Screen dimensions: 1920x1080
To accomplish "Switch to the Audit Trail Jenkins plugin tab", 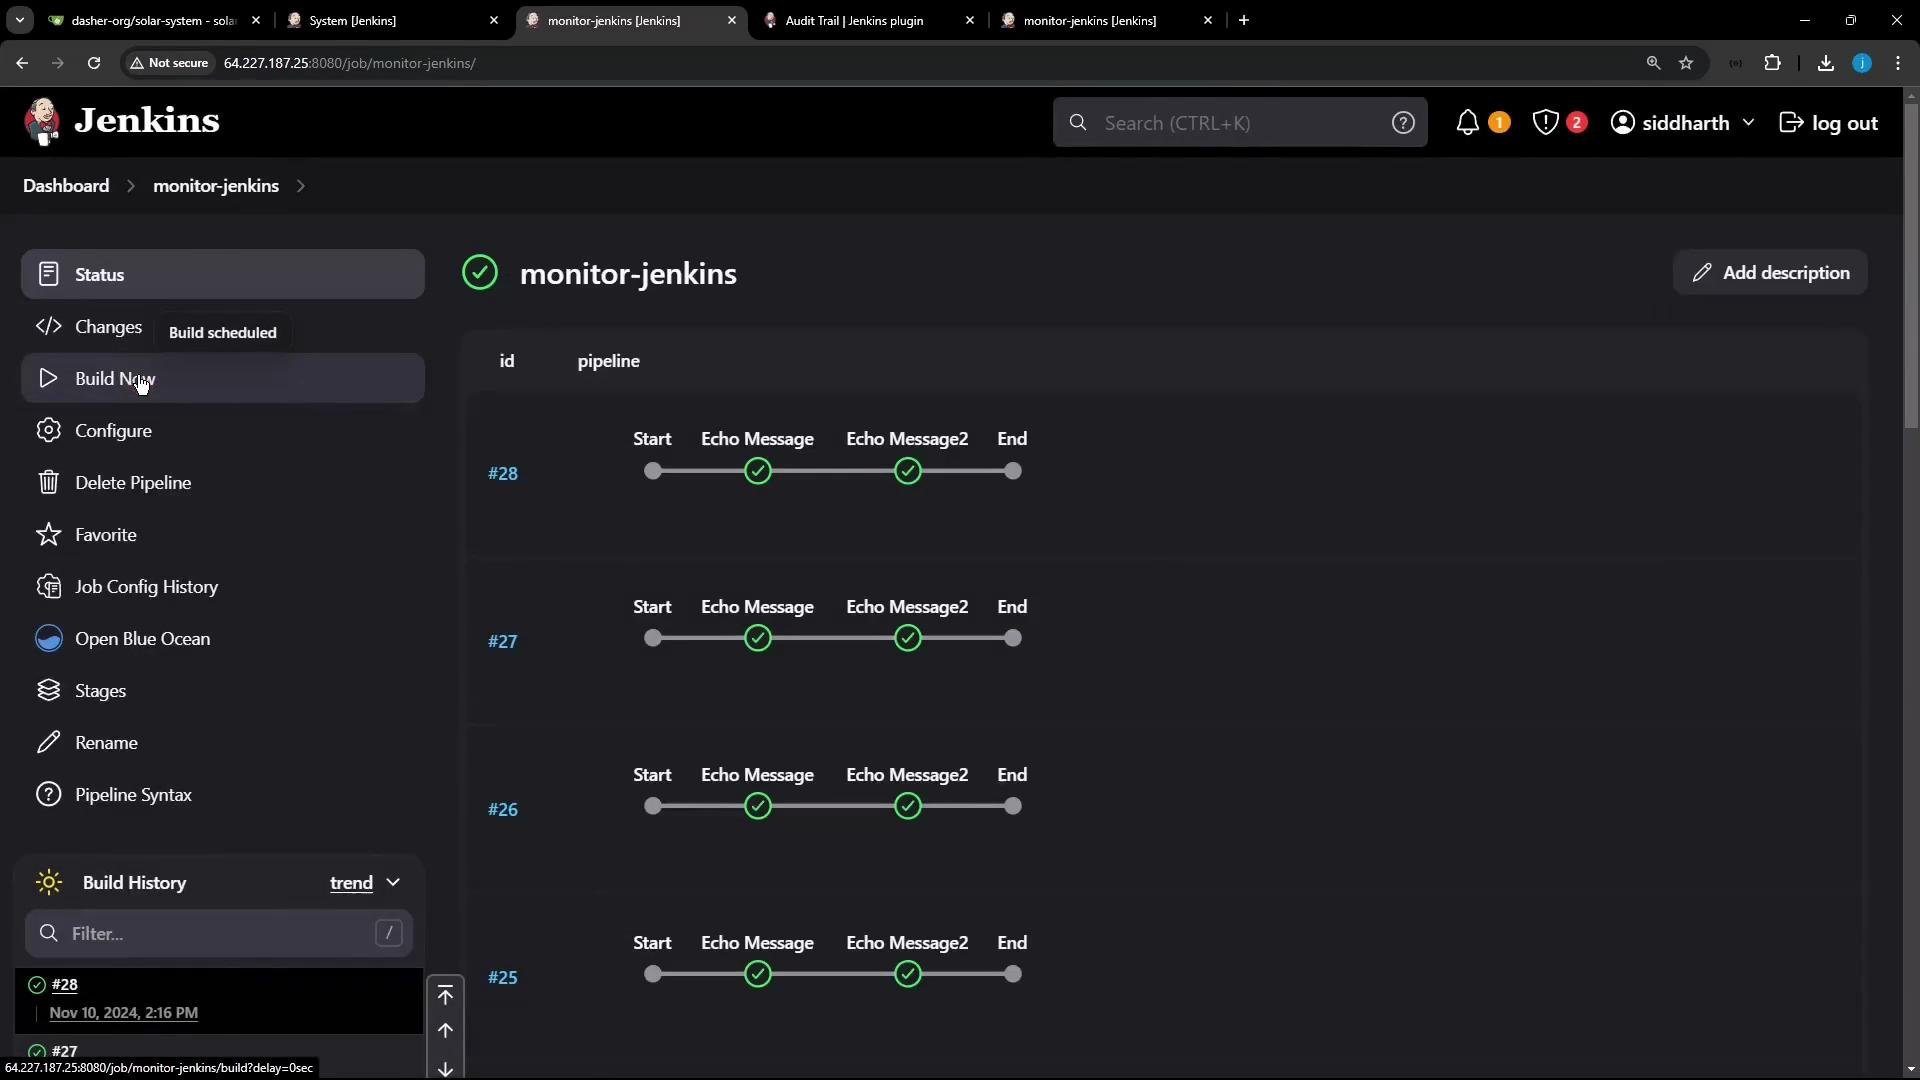I will click(869, 20).
